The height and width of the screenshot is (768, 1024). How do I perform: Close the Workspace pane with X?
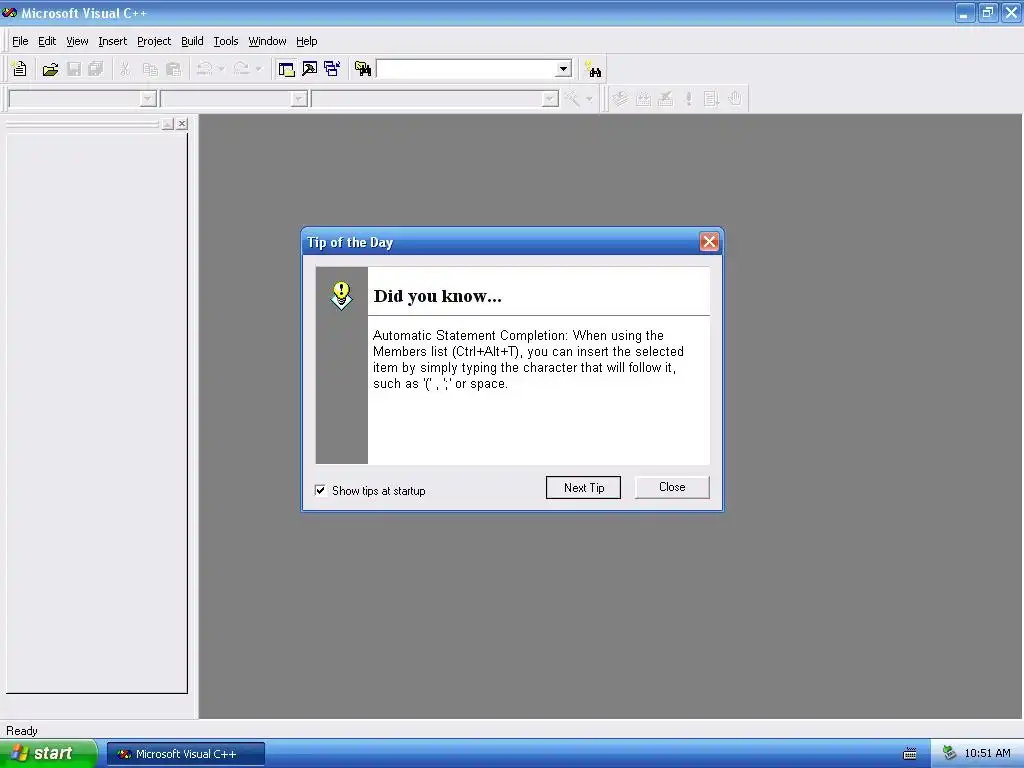pos(182,123)
